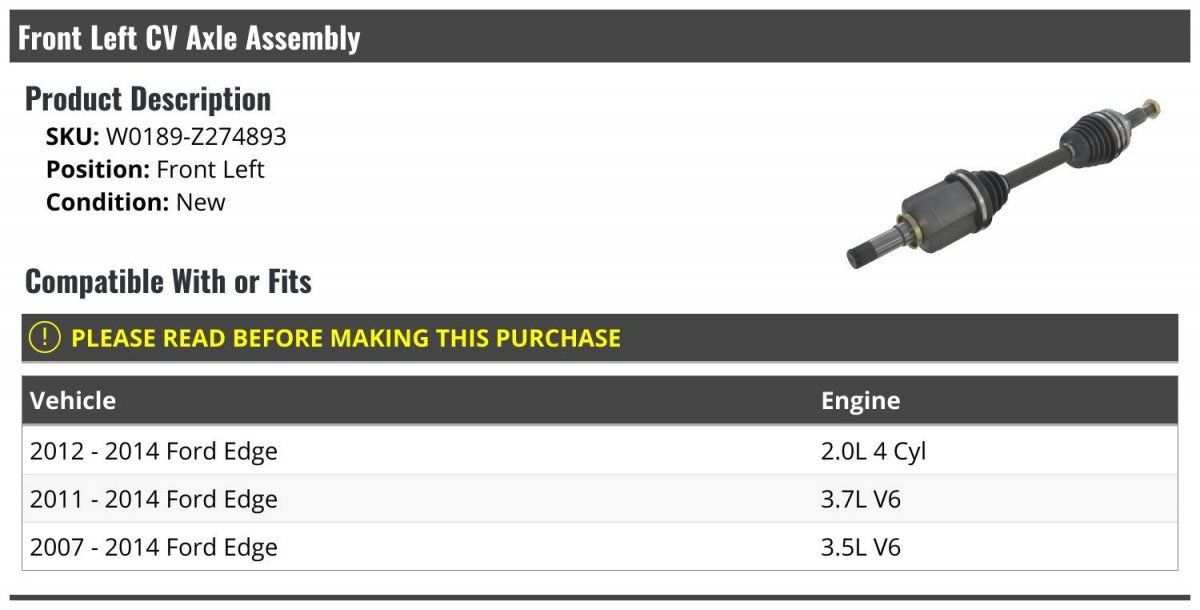The height and width of the screenshot is (610, 1200).
Task: Select the 2011 - 2014 Ford Edge row
Action: click(600, 499)
